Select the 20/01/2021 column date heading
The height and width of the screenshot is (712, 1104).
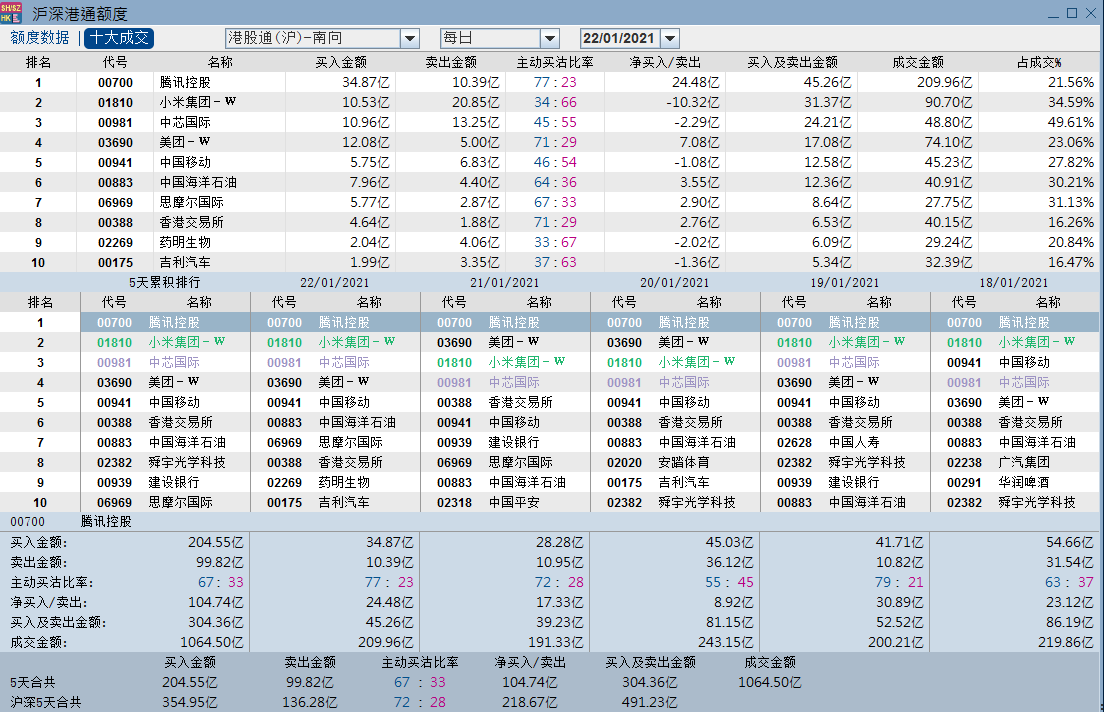click(675, 282)
